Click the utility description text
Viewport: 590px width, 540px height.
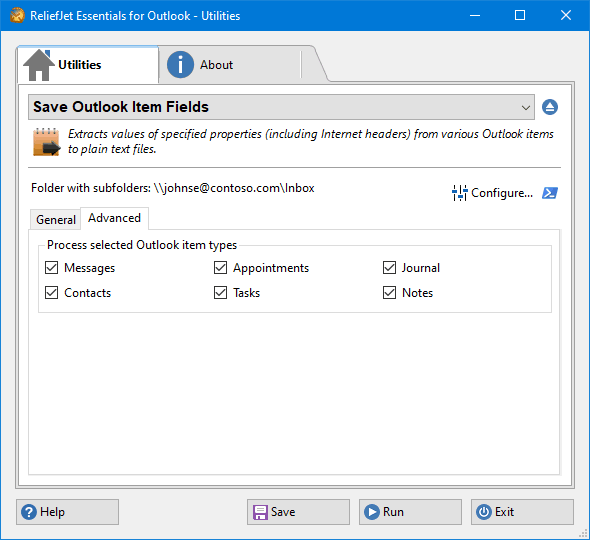[x=310, y=141]
